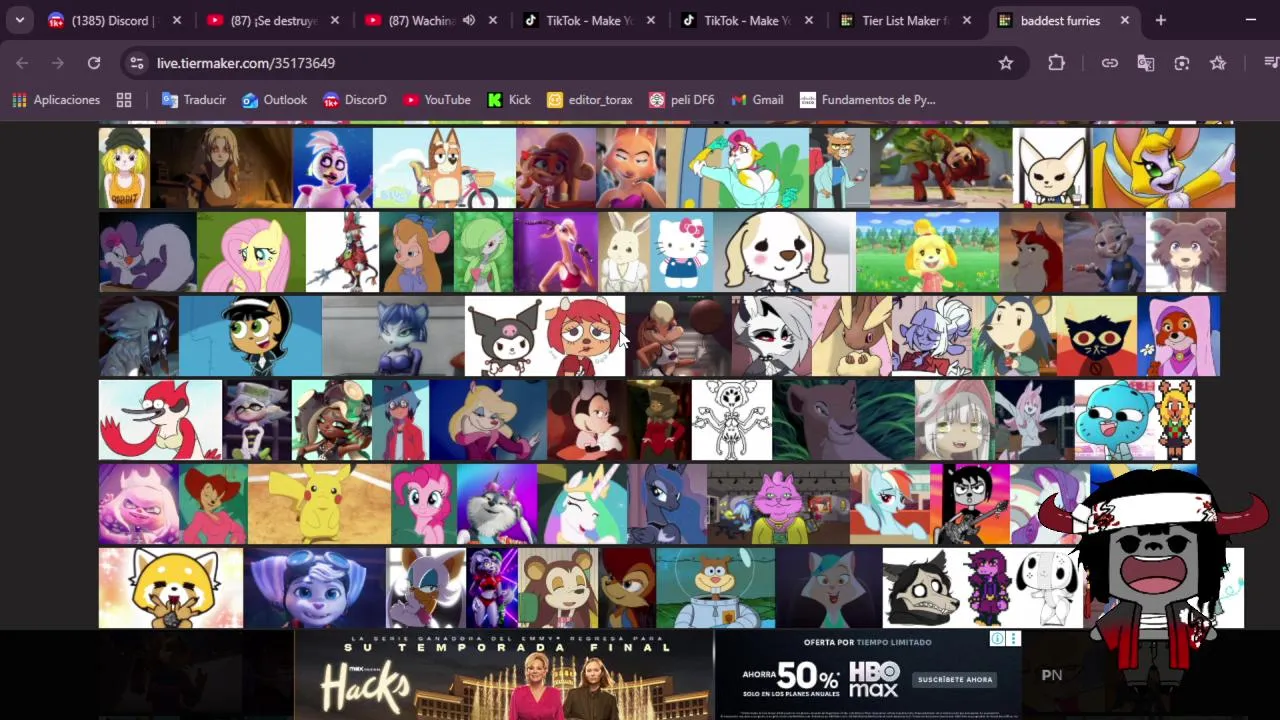Select the Princess Celestia image
Image resolution: width=1280 pixels, height=720 pixels.
(582, 504)
